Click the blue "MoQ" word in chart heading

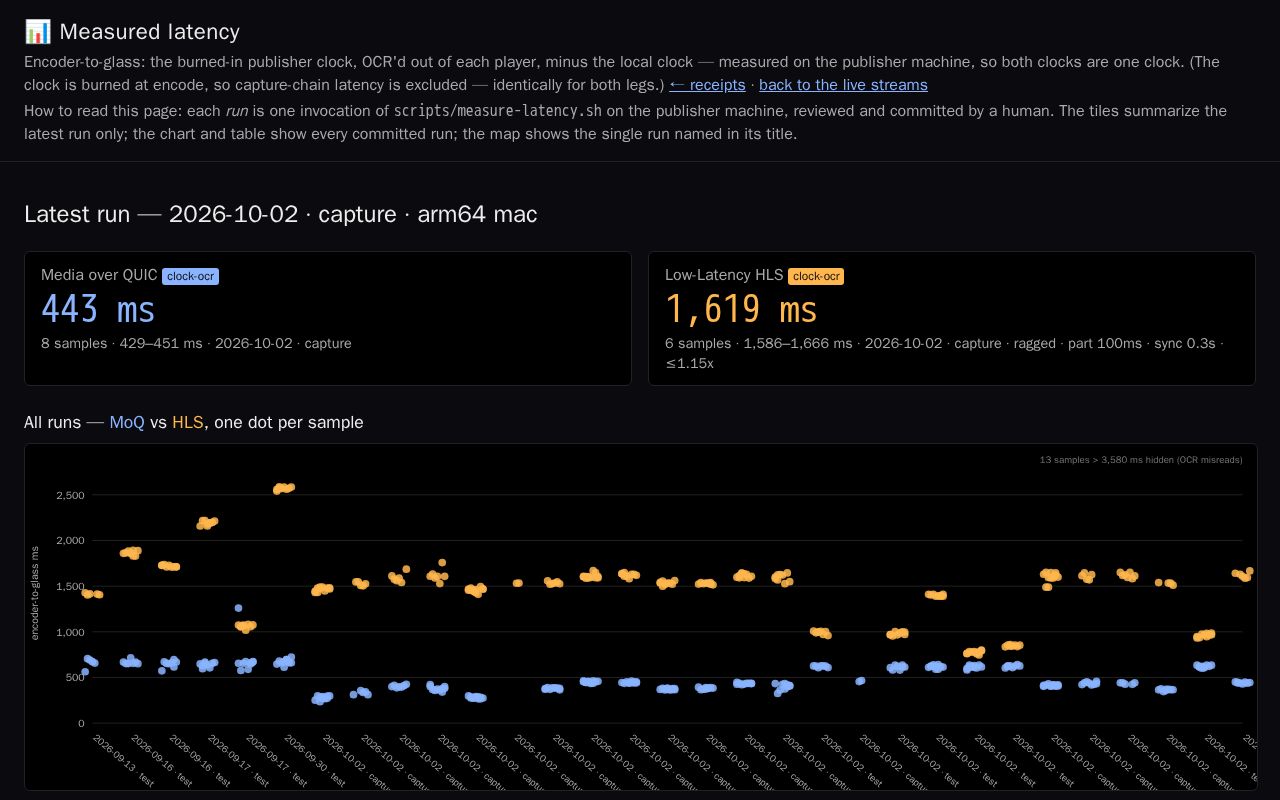pos(127,422)
